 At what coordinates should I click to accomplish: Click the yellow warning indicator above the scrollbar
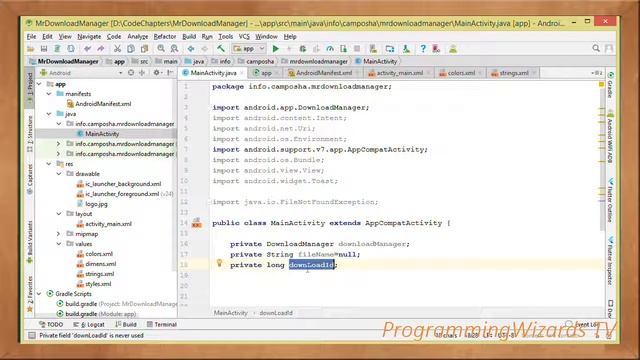tap(601, 84)
